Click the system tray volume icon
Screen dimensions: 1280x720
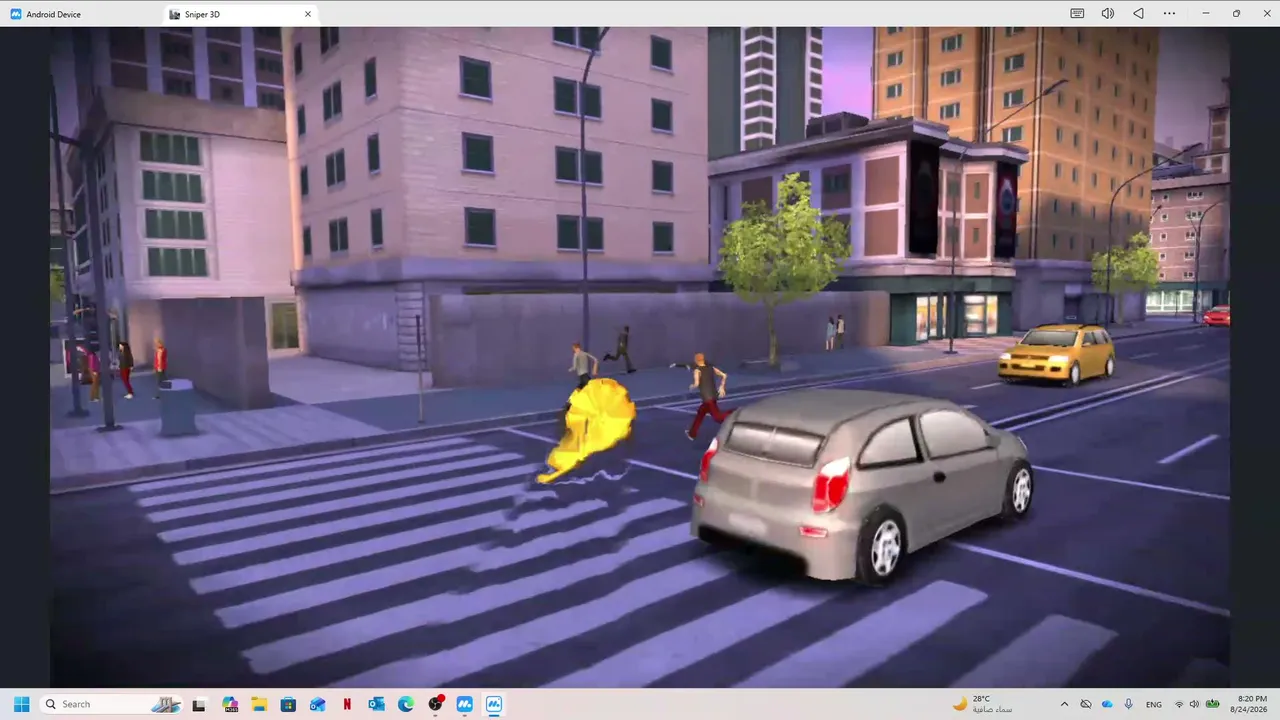point(1196,704)
